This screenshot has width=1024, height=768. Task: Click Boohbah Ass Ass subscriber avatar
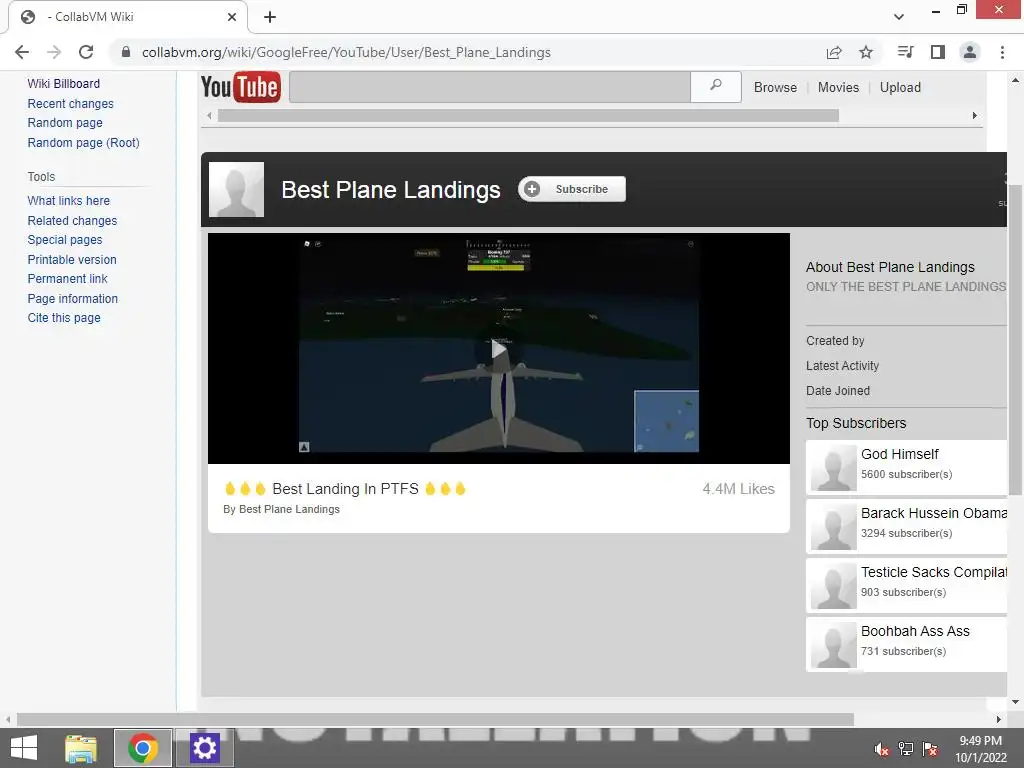833,645
